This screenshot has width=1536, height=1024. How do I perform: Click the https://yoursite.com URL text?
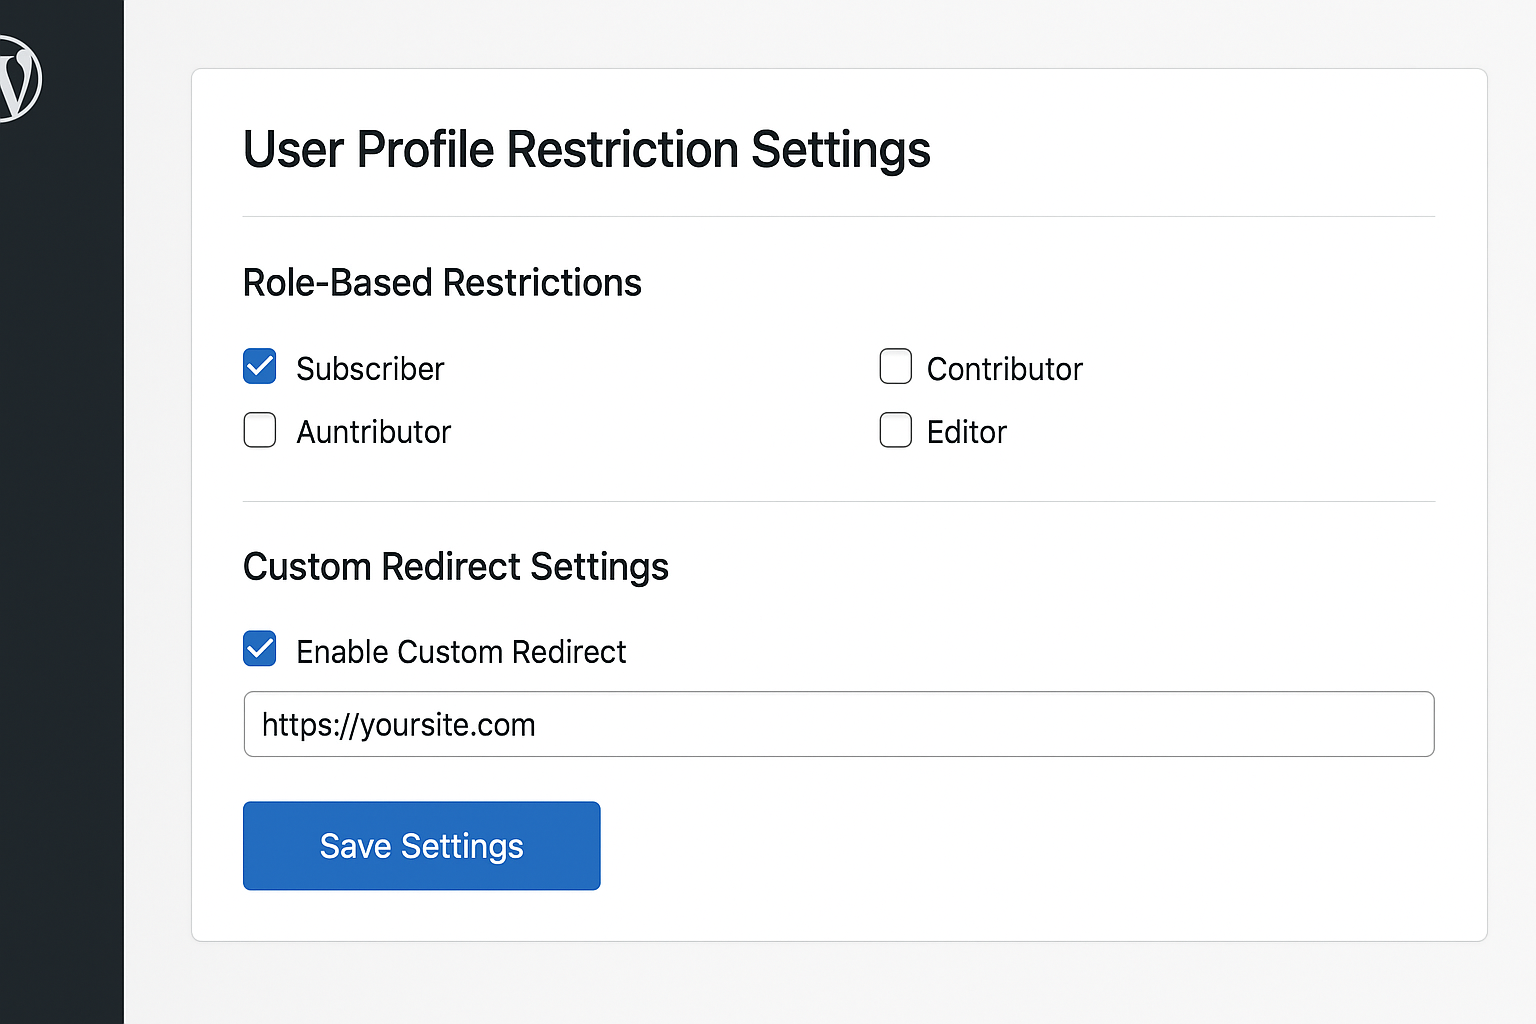point(398,725)
